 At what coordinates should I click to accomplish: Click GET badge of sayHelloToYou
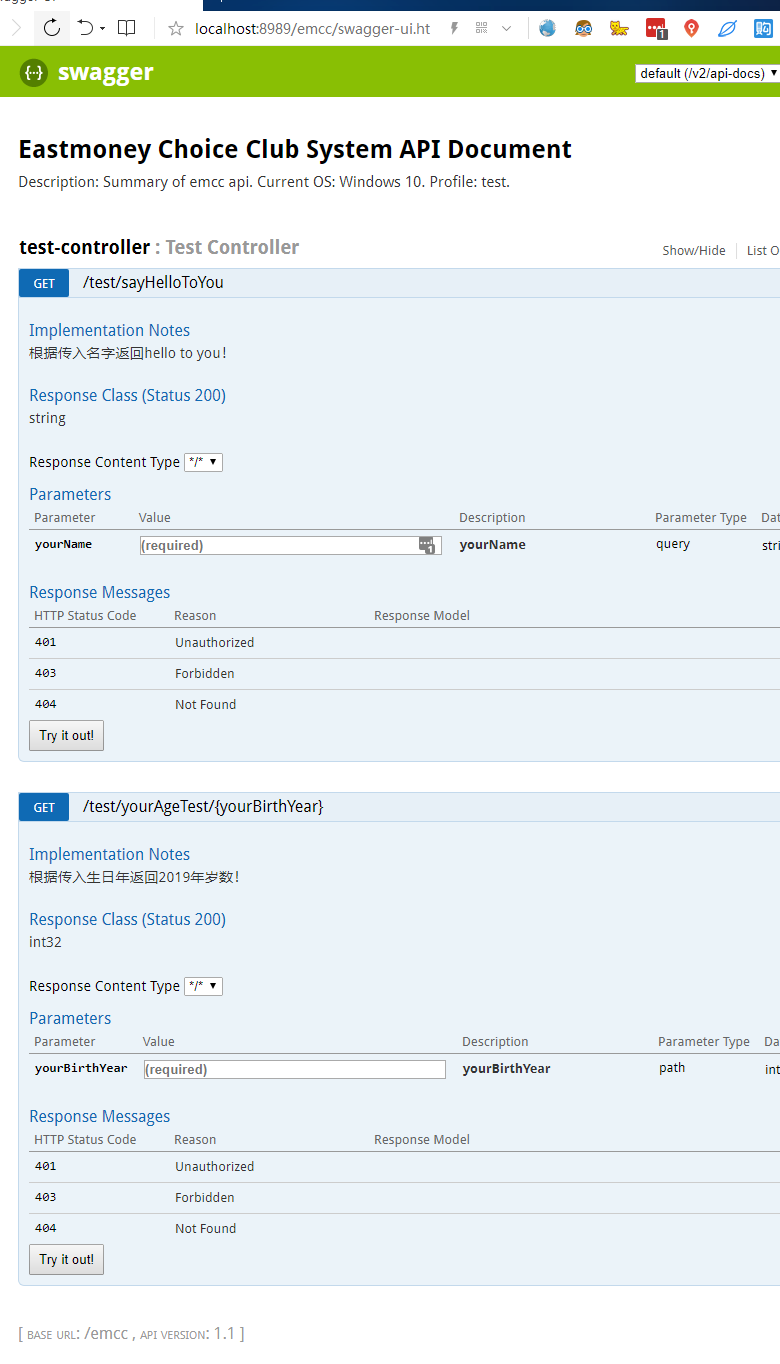click(x=44, y=283)
